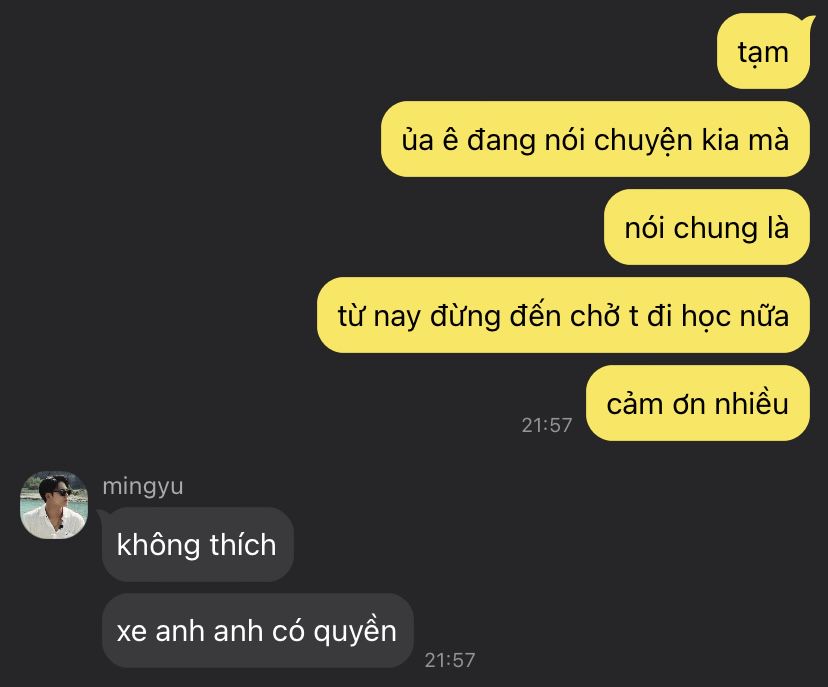Select the gray 'không thích' message bubble
828x687 pixels.
tap(197, 544)
